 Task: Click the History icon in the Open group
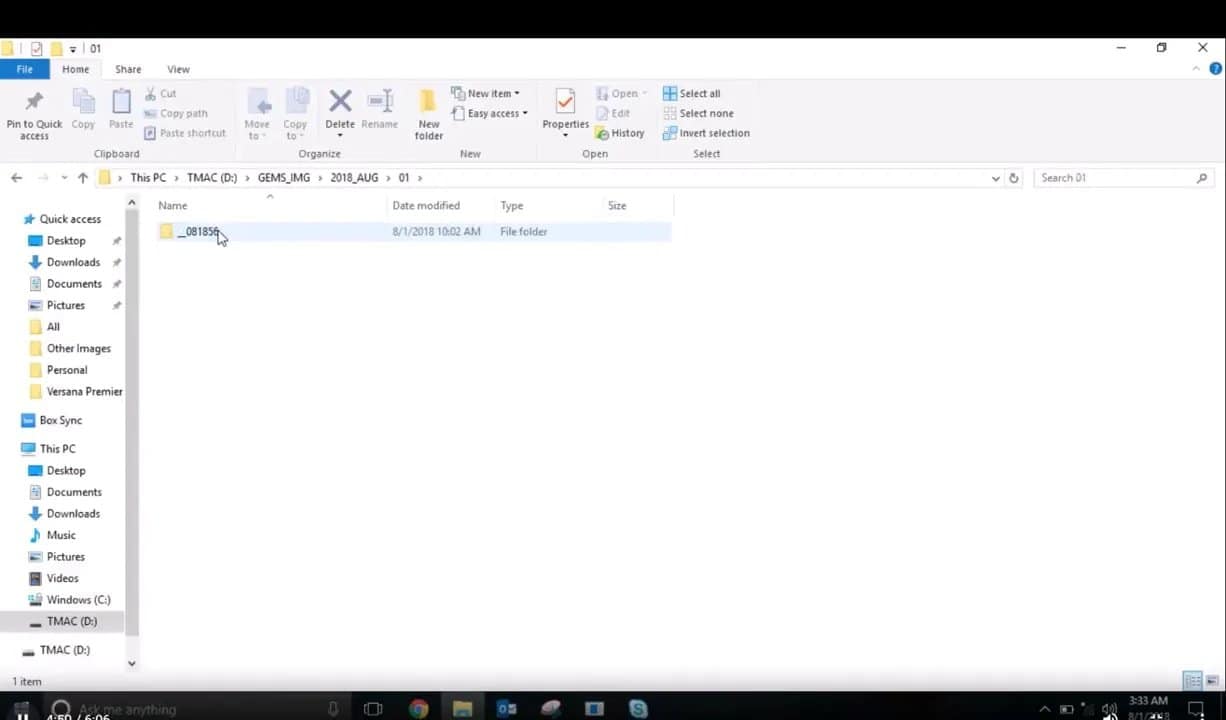(x=621, y=133)
